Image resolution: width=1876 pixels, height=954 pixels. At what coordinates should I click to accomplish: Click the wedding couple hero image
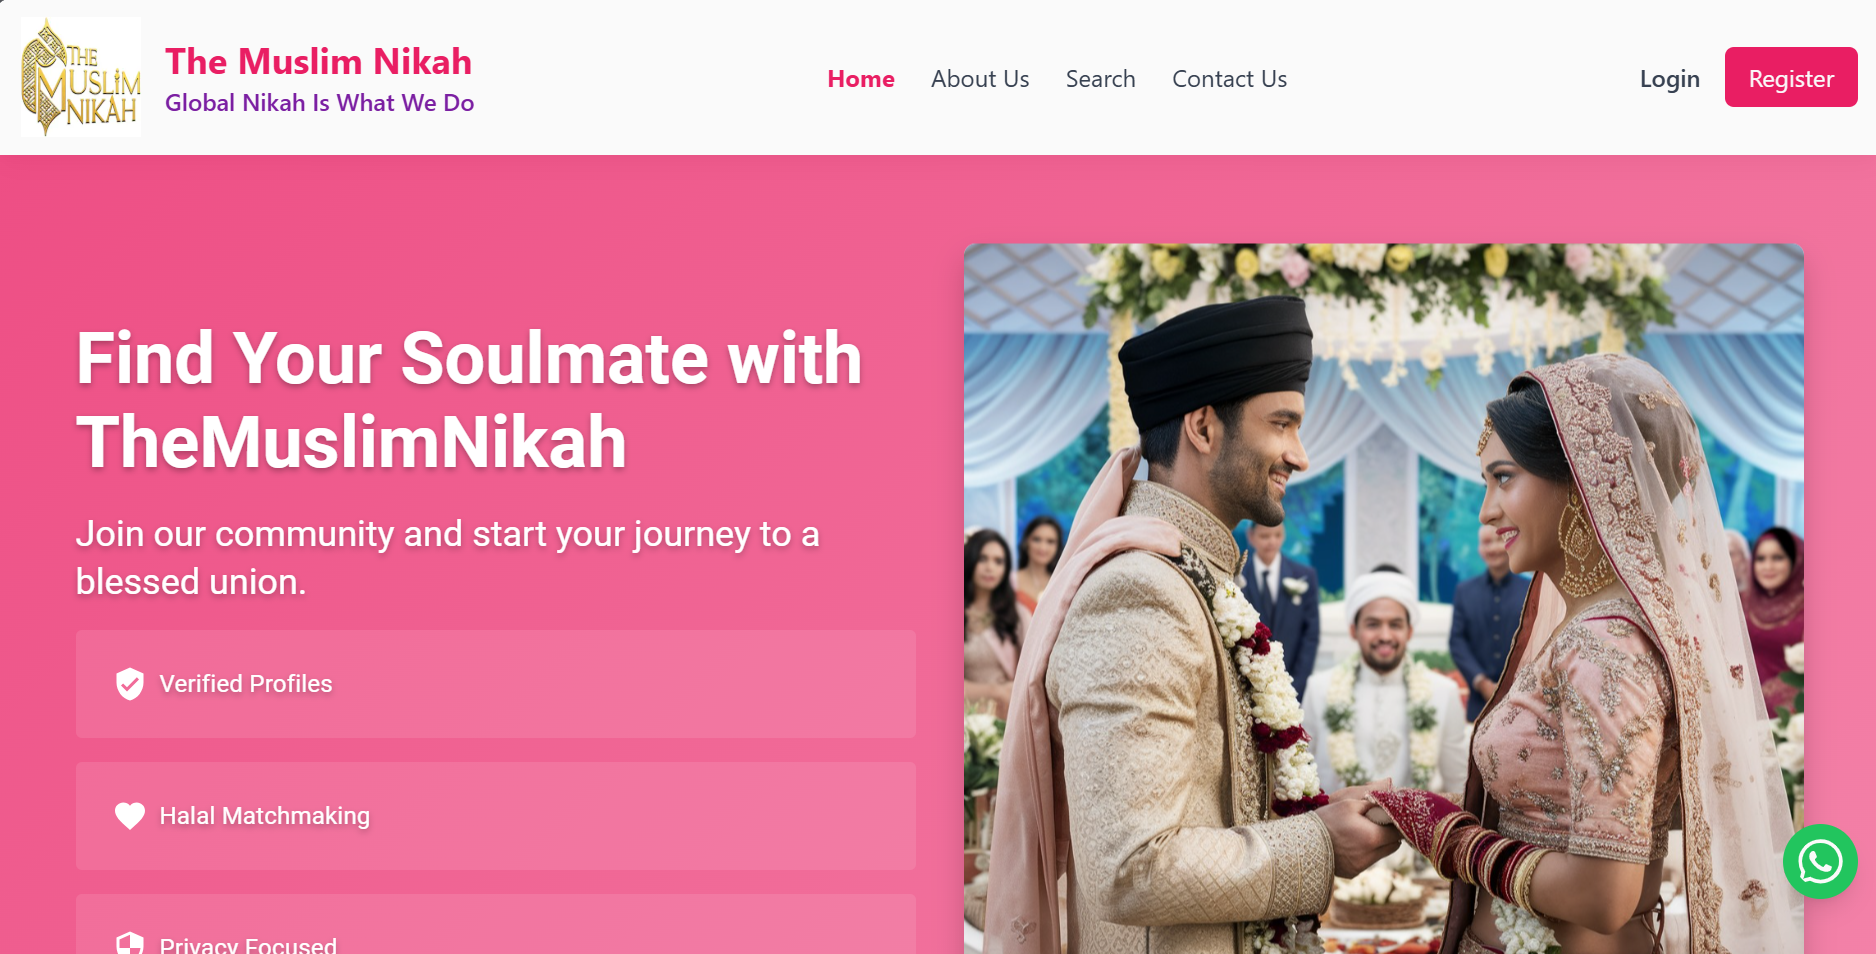click(x=1384, y=599)
